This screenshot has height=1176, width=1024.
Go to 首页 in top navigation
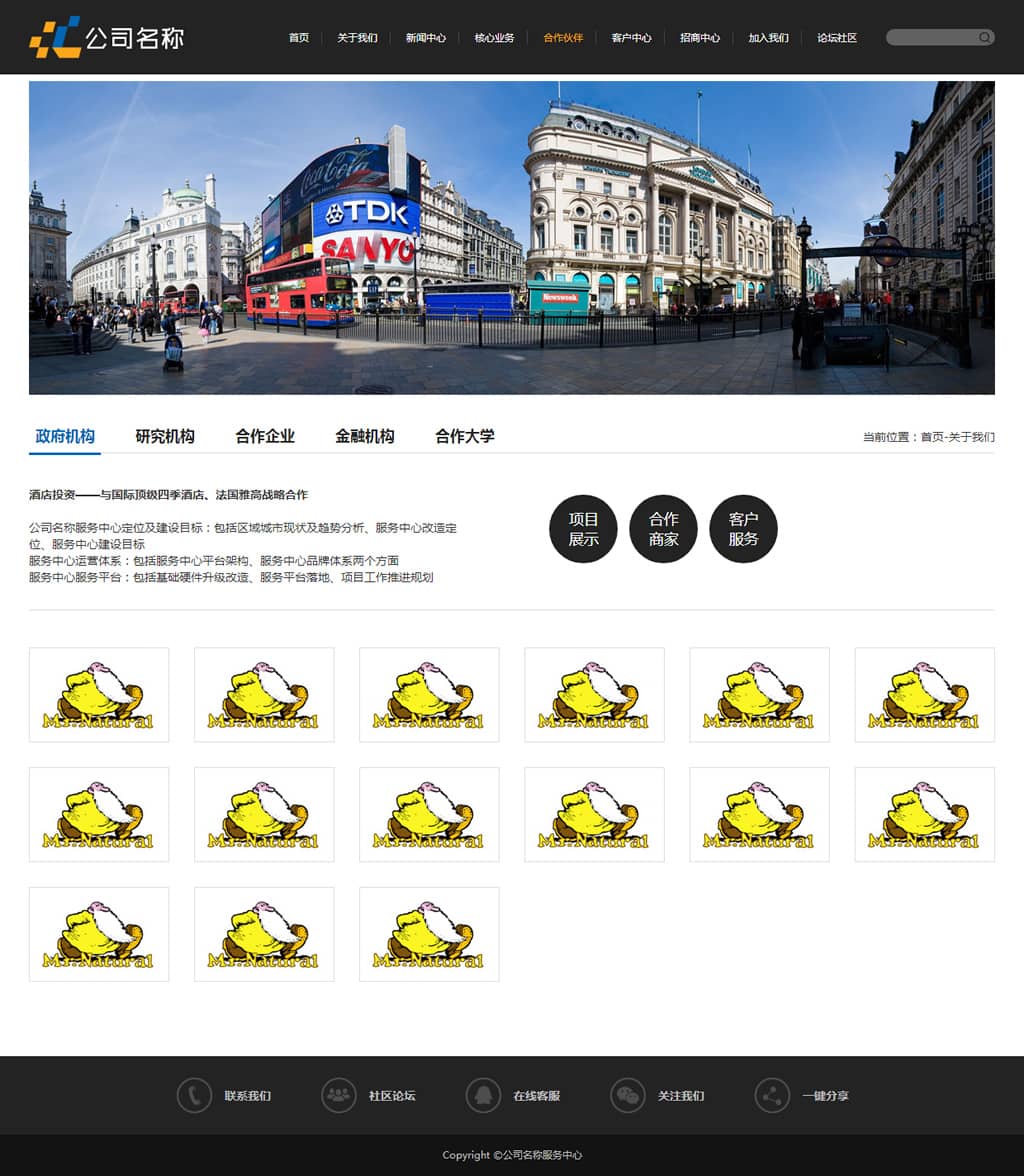(299, 38)
